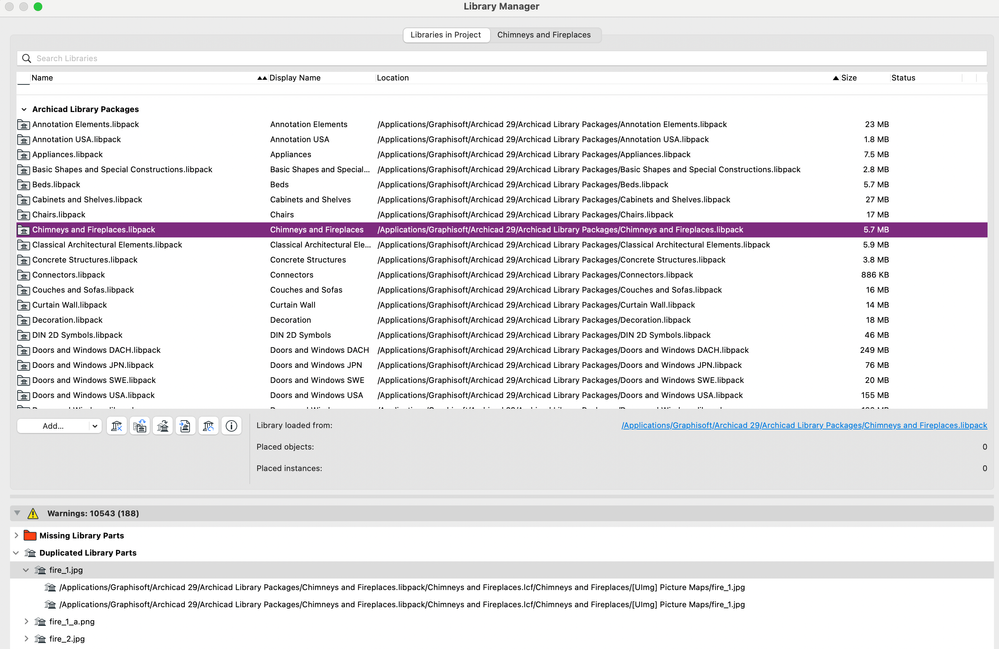
Task: Sort by the Size column header
Action: (849, 78)
